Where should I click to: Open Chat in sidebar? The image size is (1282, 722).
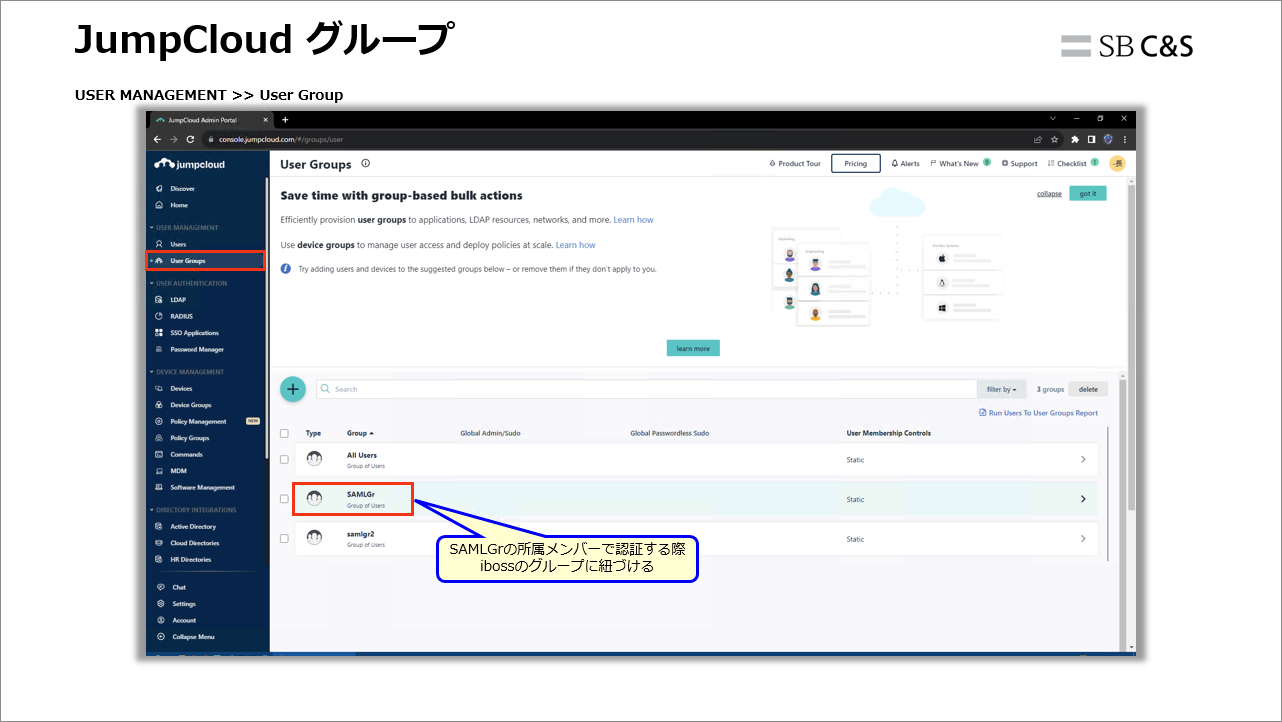coord(179,587)
